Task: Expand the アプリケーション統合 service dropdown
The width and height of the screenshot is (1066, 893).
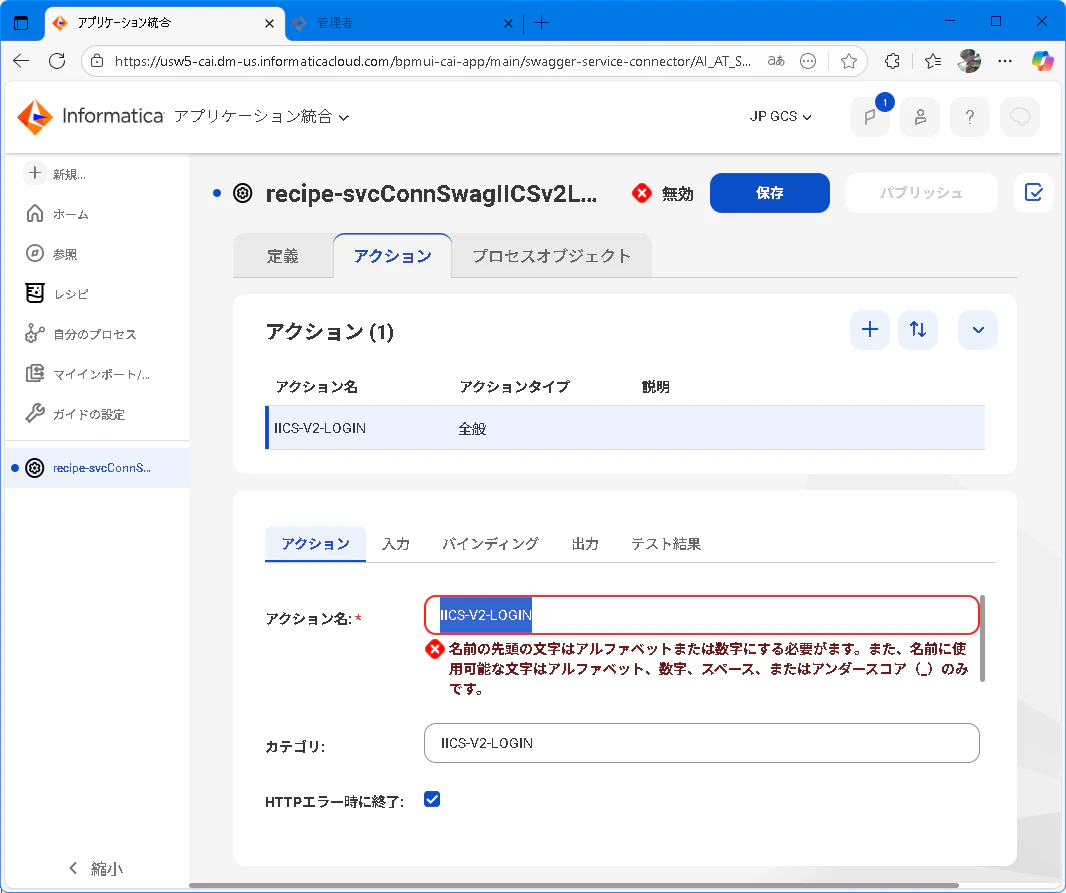Action: tap(262, 117)
